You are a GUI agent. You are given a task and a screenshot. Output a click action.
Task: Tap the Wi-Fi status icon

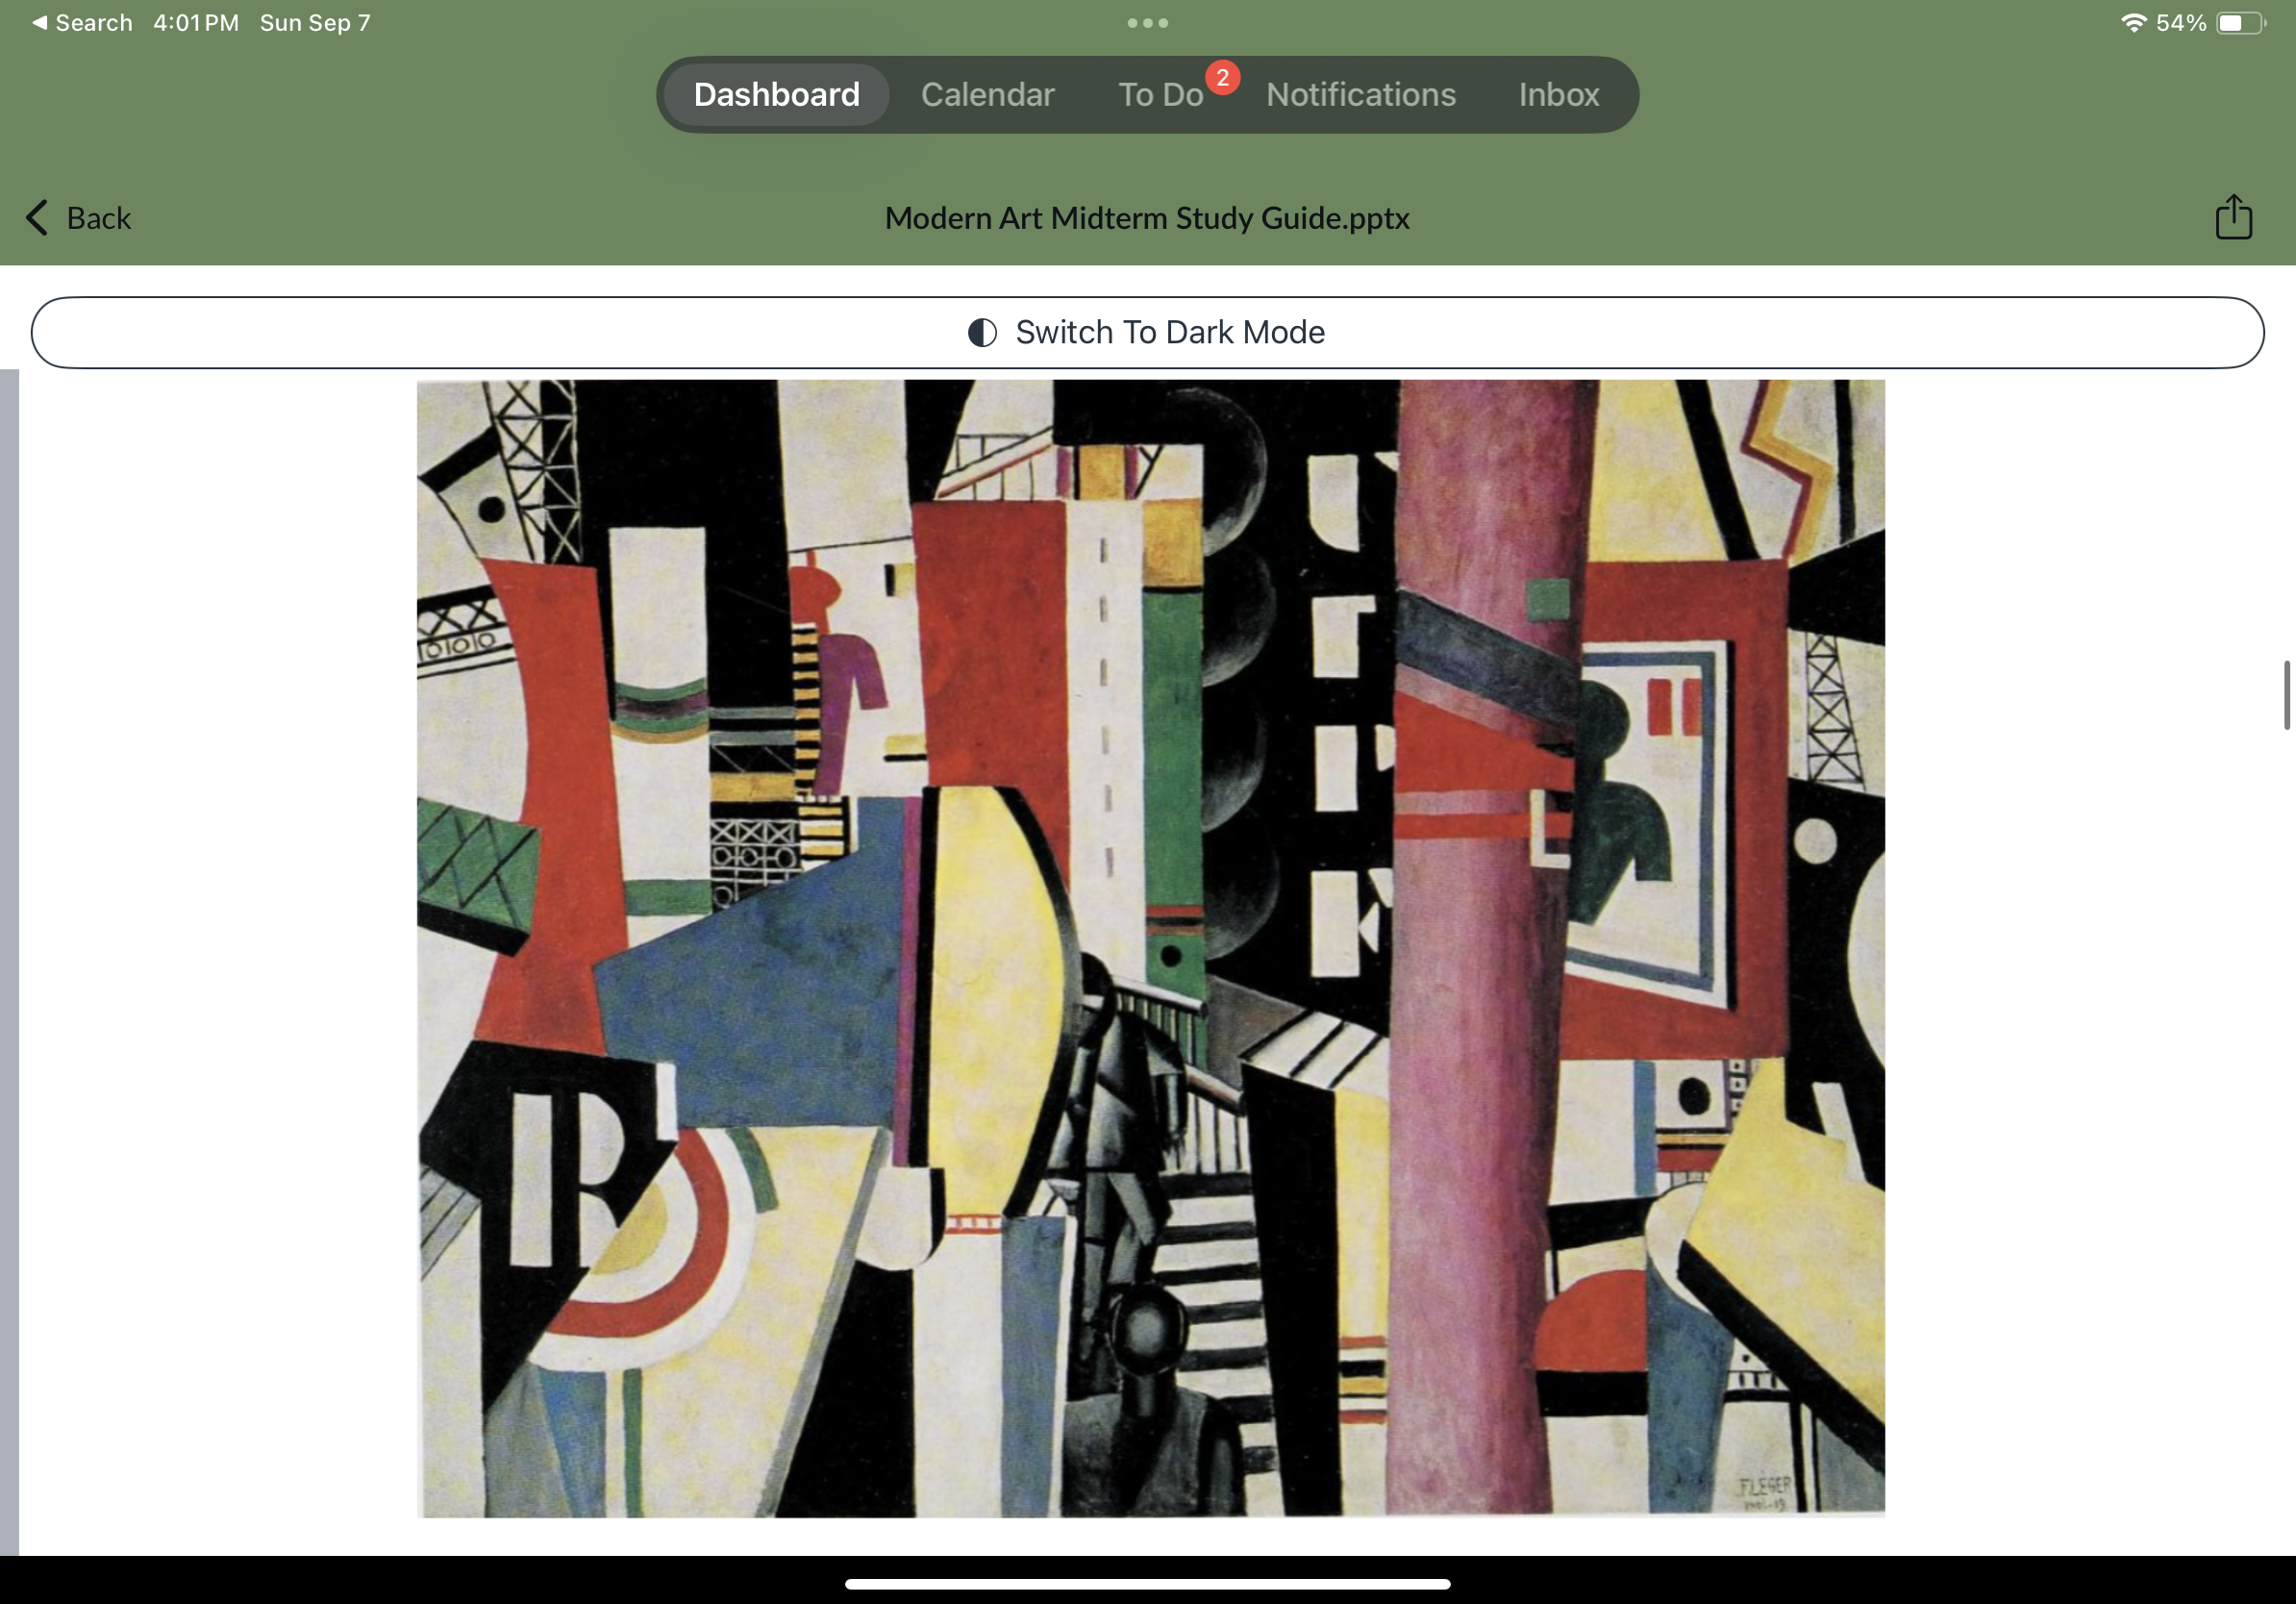coord(2132,23)
